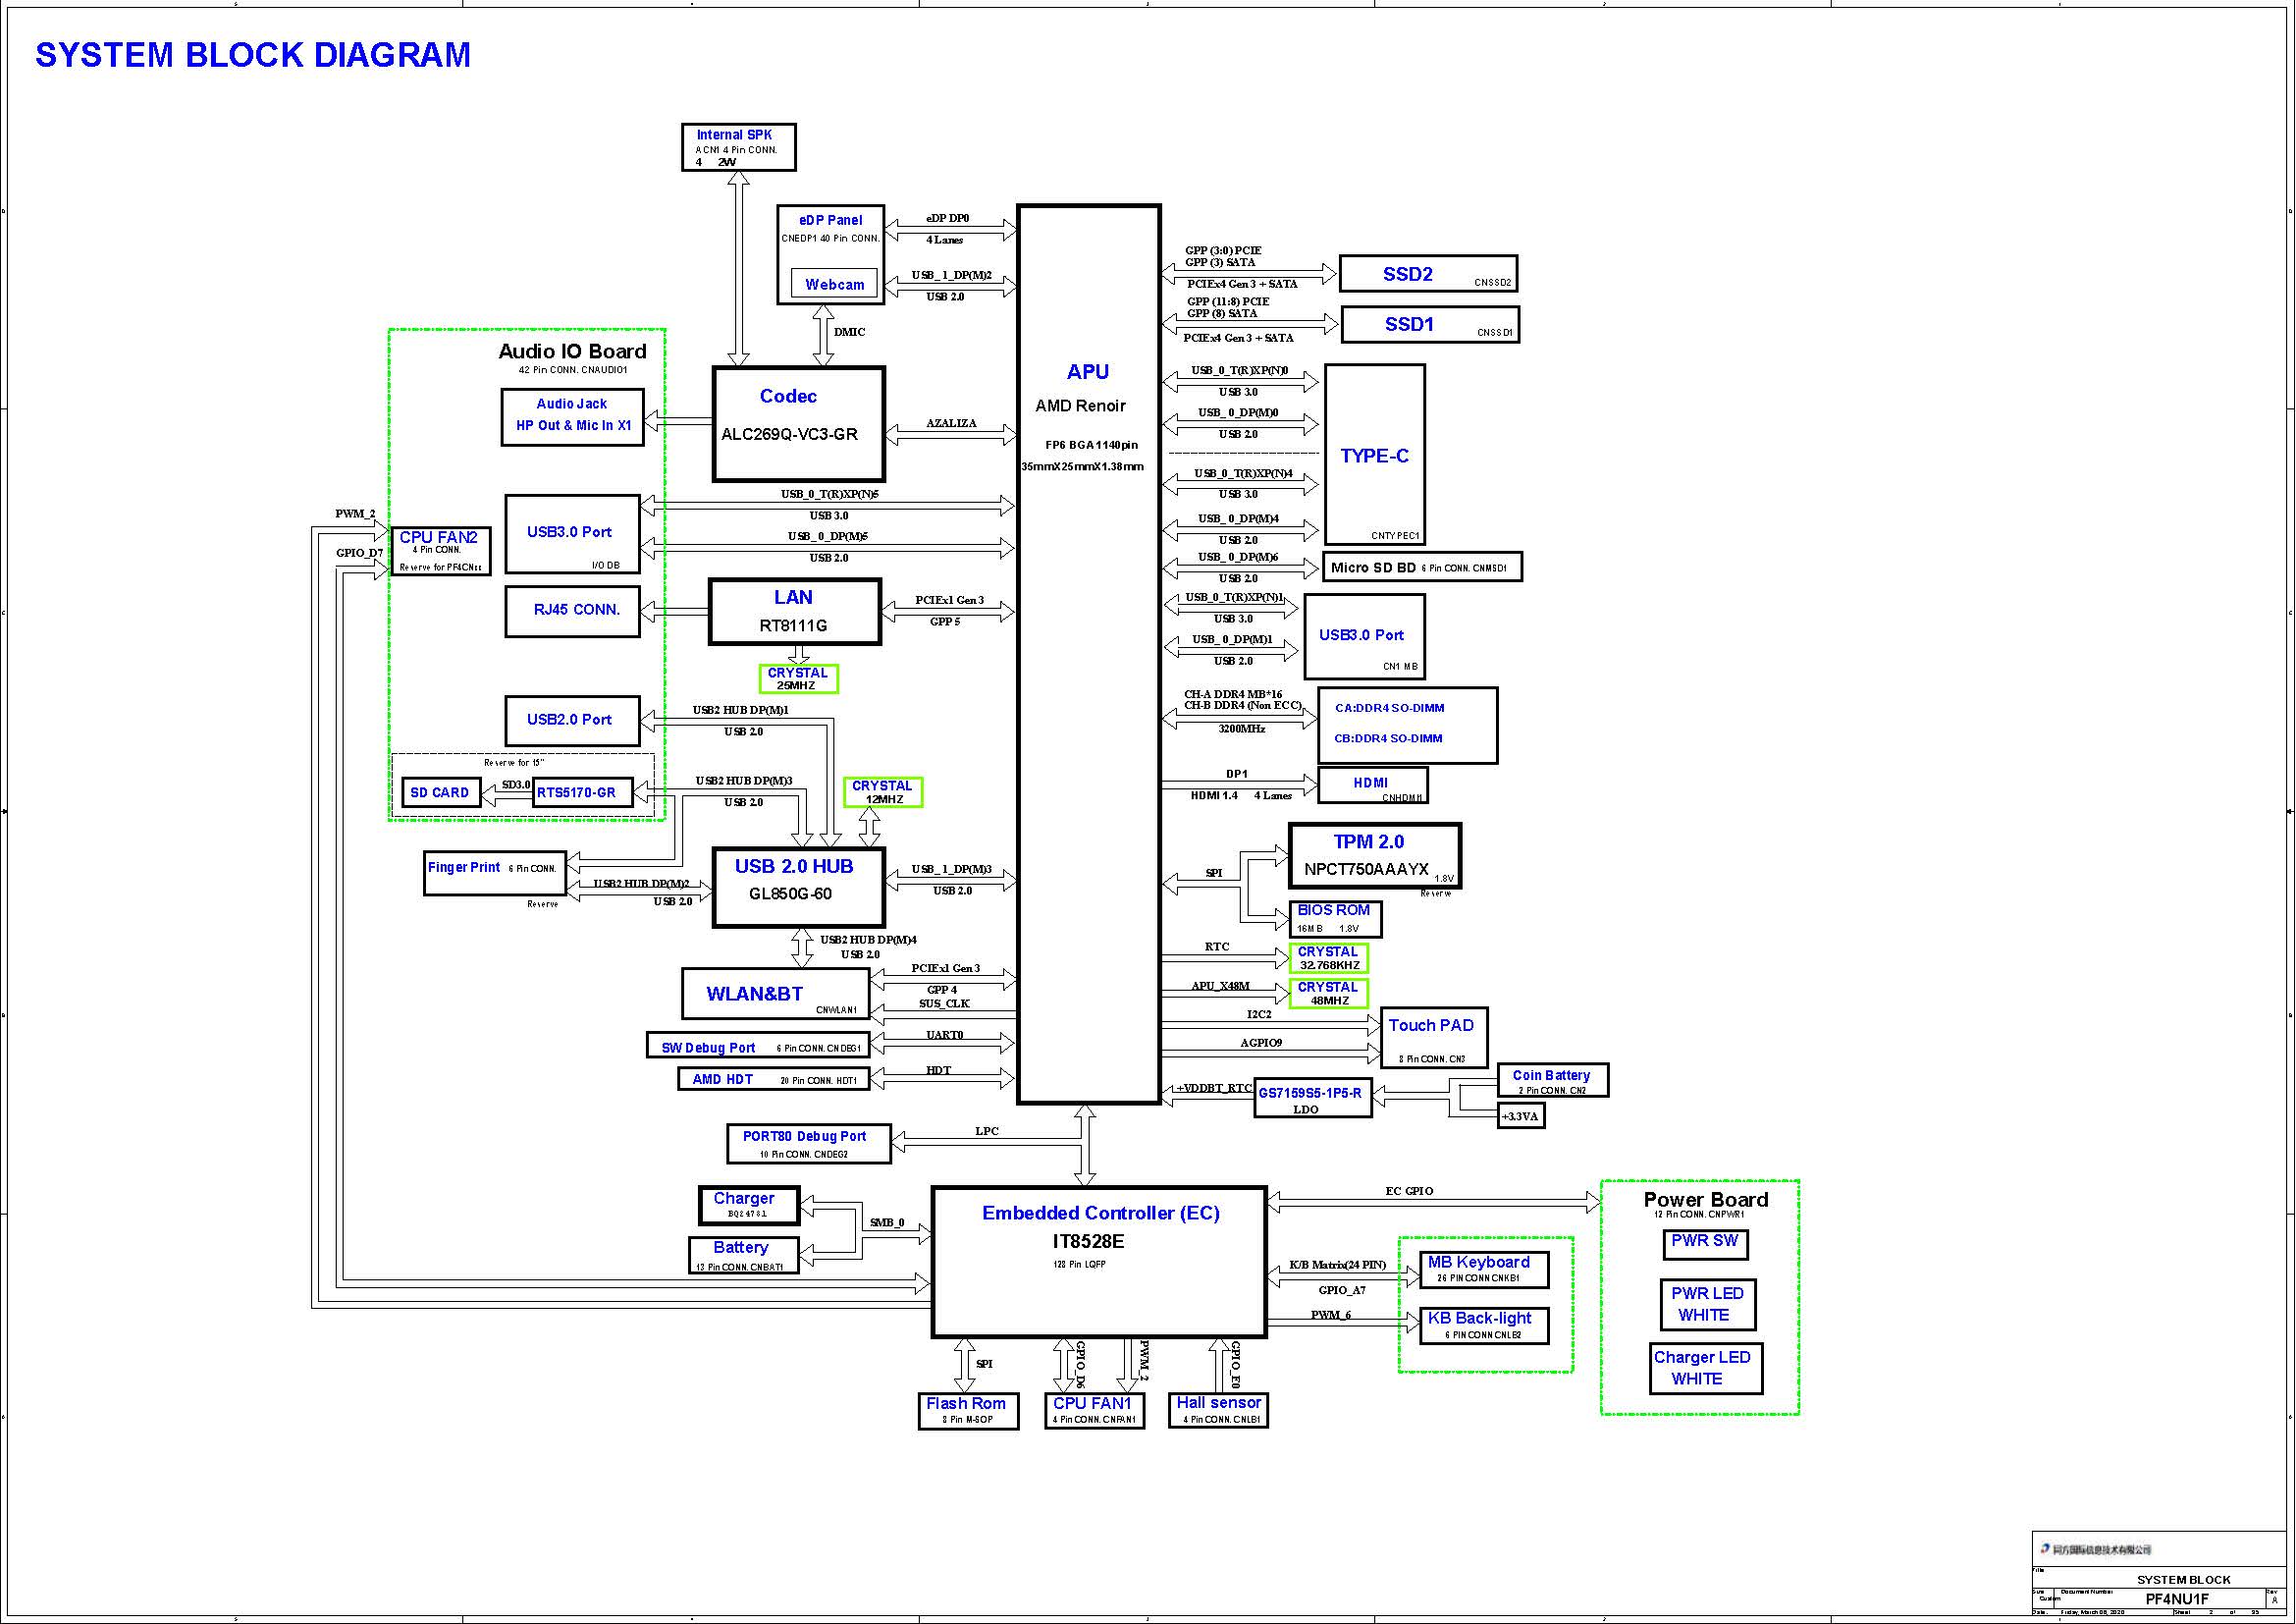Click the Hall sensor block
This screenshot has height=1624, width=2296.
[1217, 1409]
